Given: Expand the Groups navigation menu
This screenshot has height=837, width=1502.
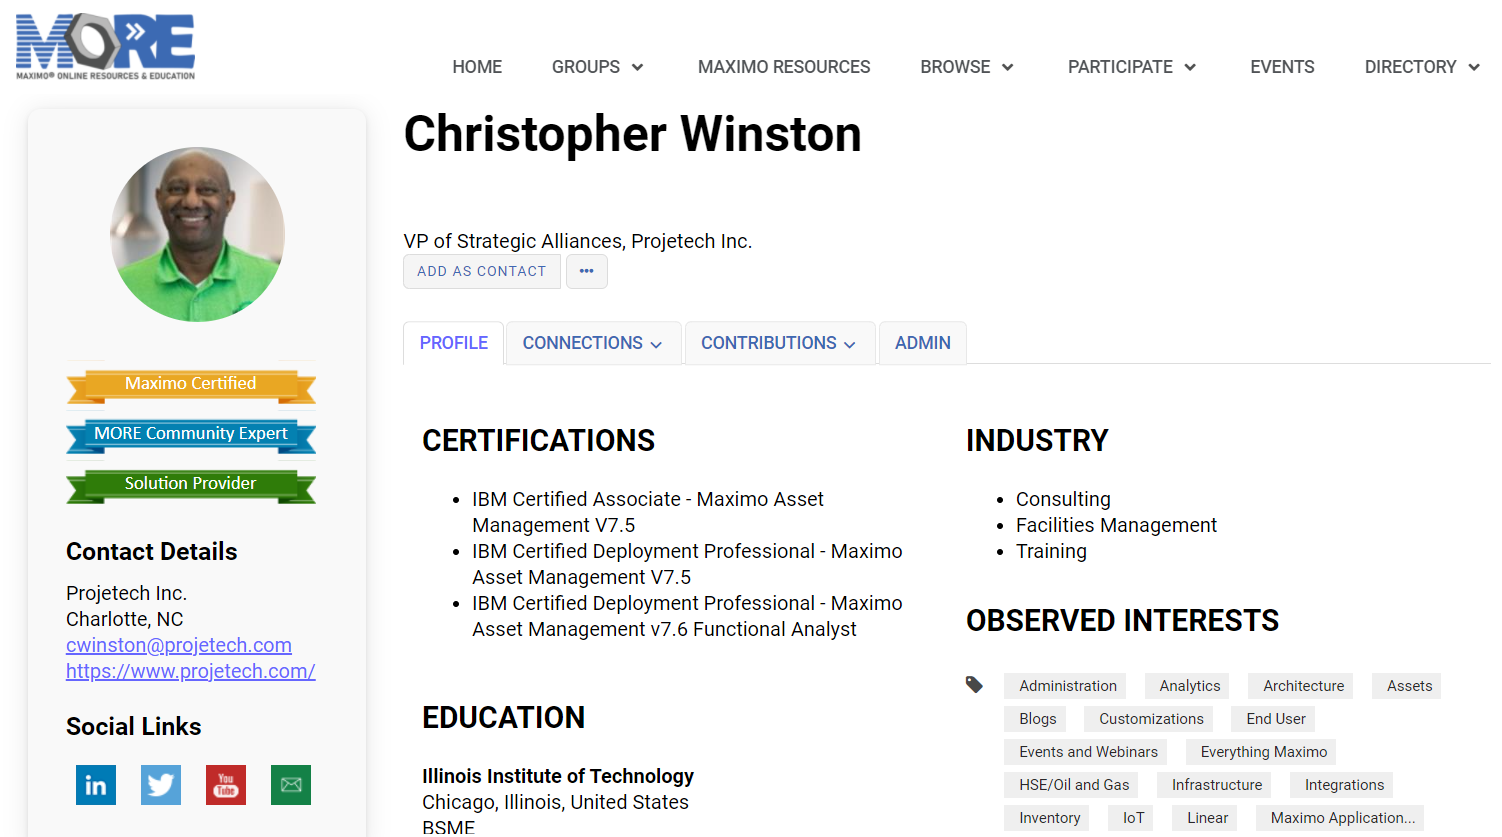Looking at the screenshot, I should pyautogui.click(x=598, y=67).
